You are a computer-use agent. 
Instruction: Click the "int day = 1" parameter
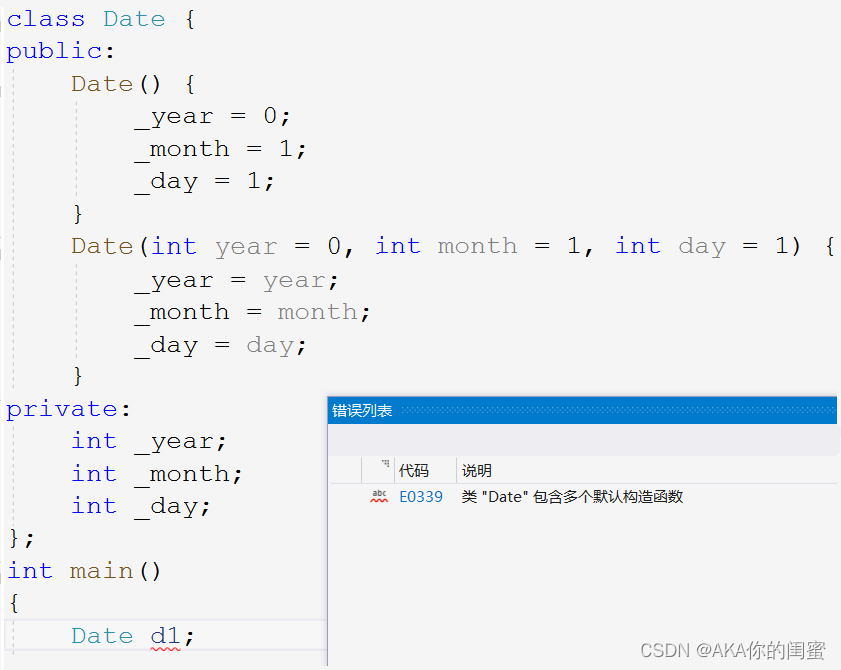pyautogui.click(x=701, y=247)
